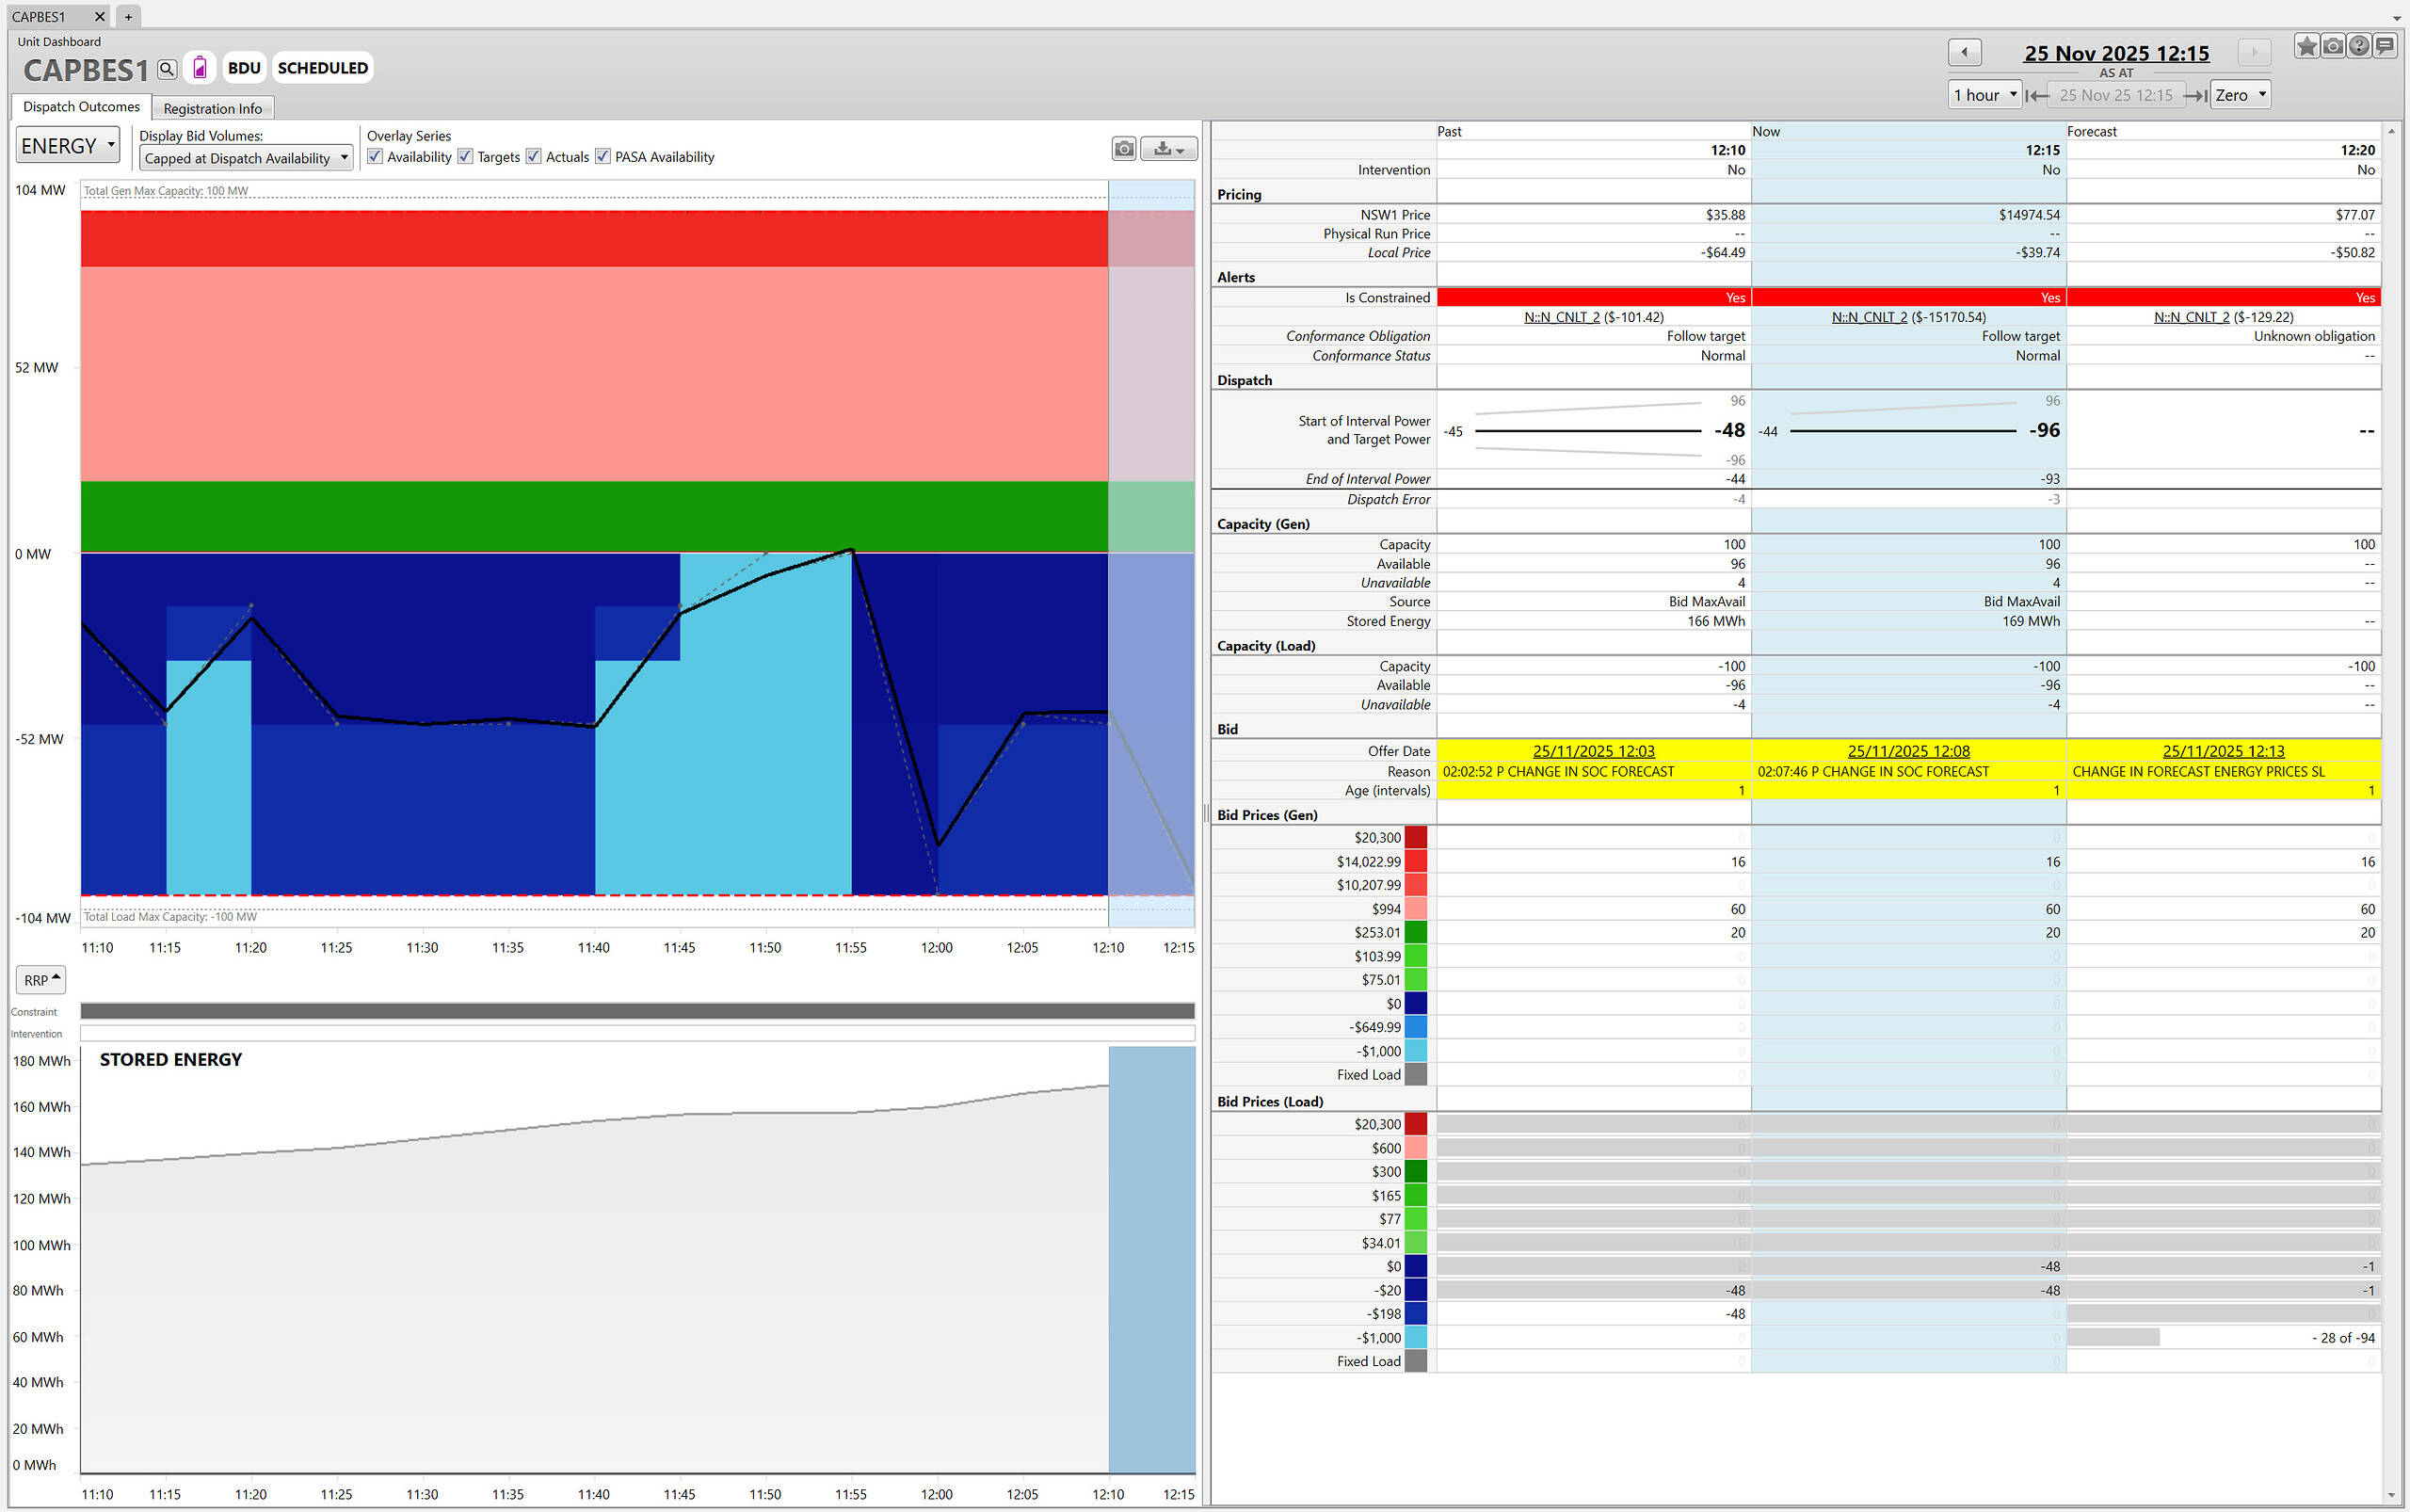The image size is (2410, 1512).
Task: Click the magnifier icon beside CAPBES1
Action: tap(167, 69)
